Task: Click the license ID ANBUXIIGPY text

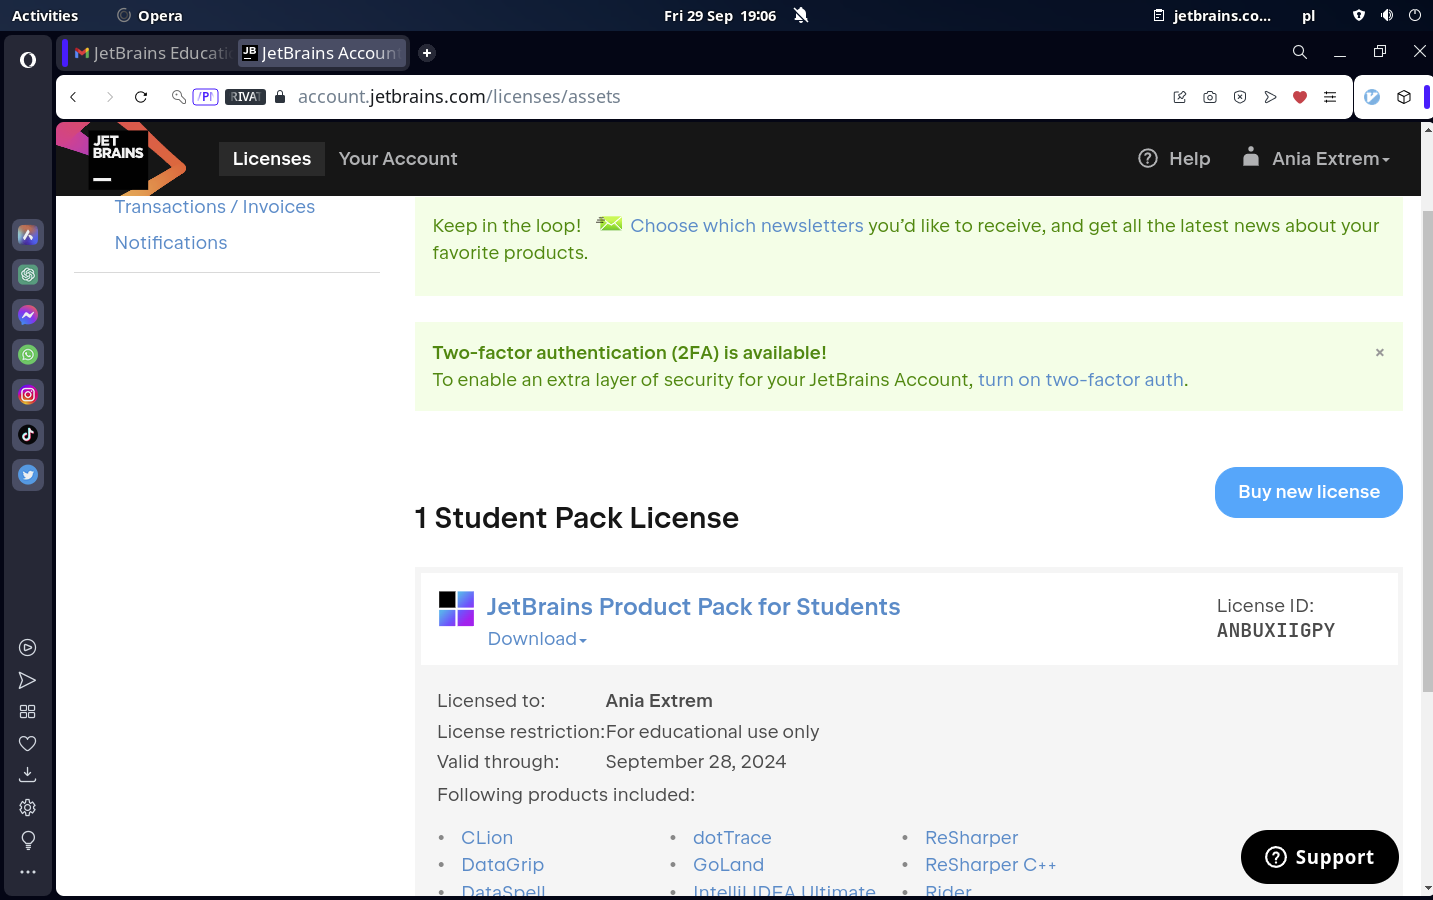Action: pyautogui.click(x=1276, y=631)
